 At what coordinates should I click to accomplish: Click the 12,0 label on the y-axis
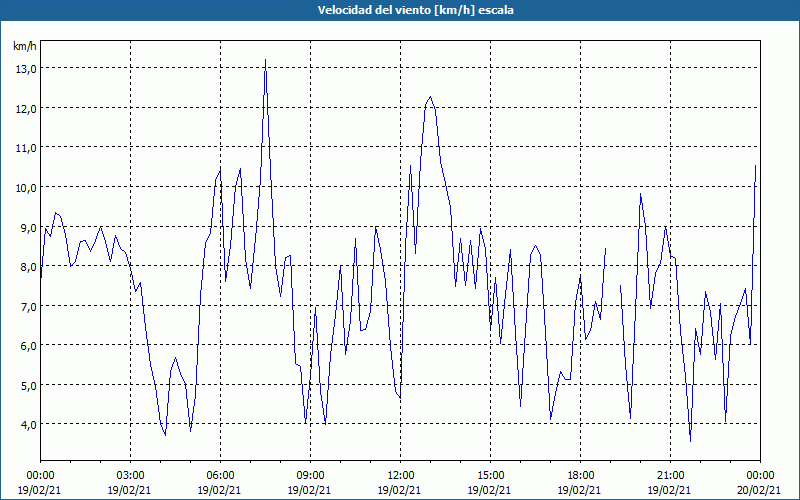(x=26, y=109)
